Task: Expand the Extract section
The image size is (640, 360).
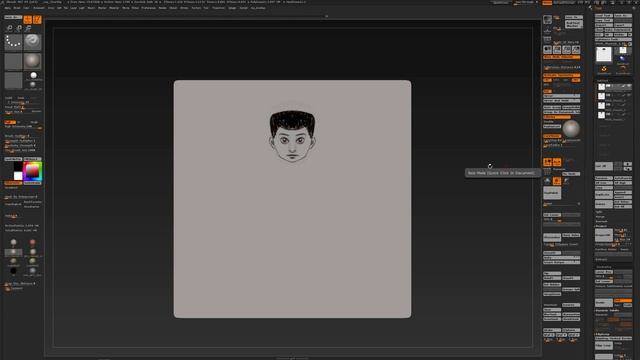Action: [601, 260]
